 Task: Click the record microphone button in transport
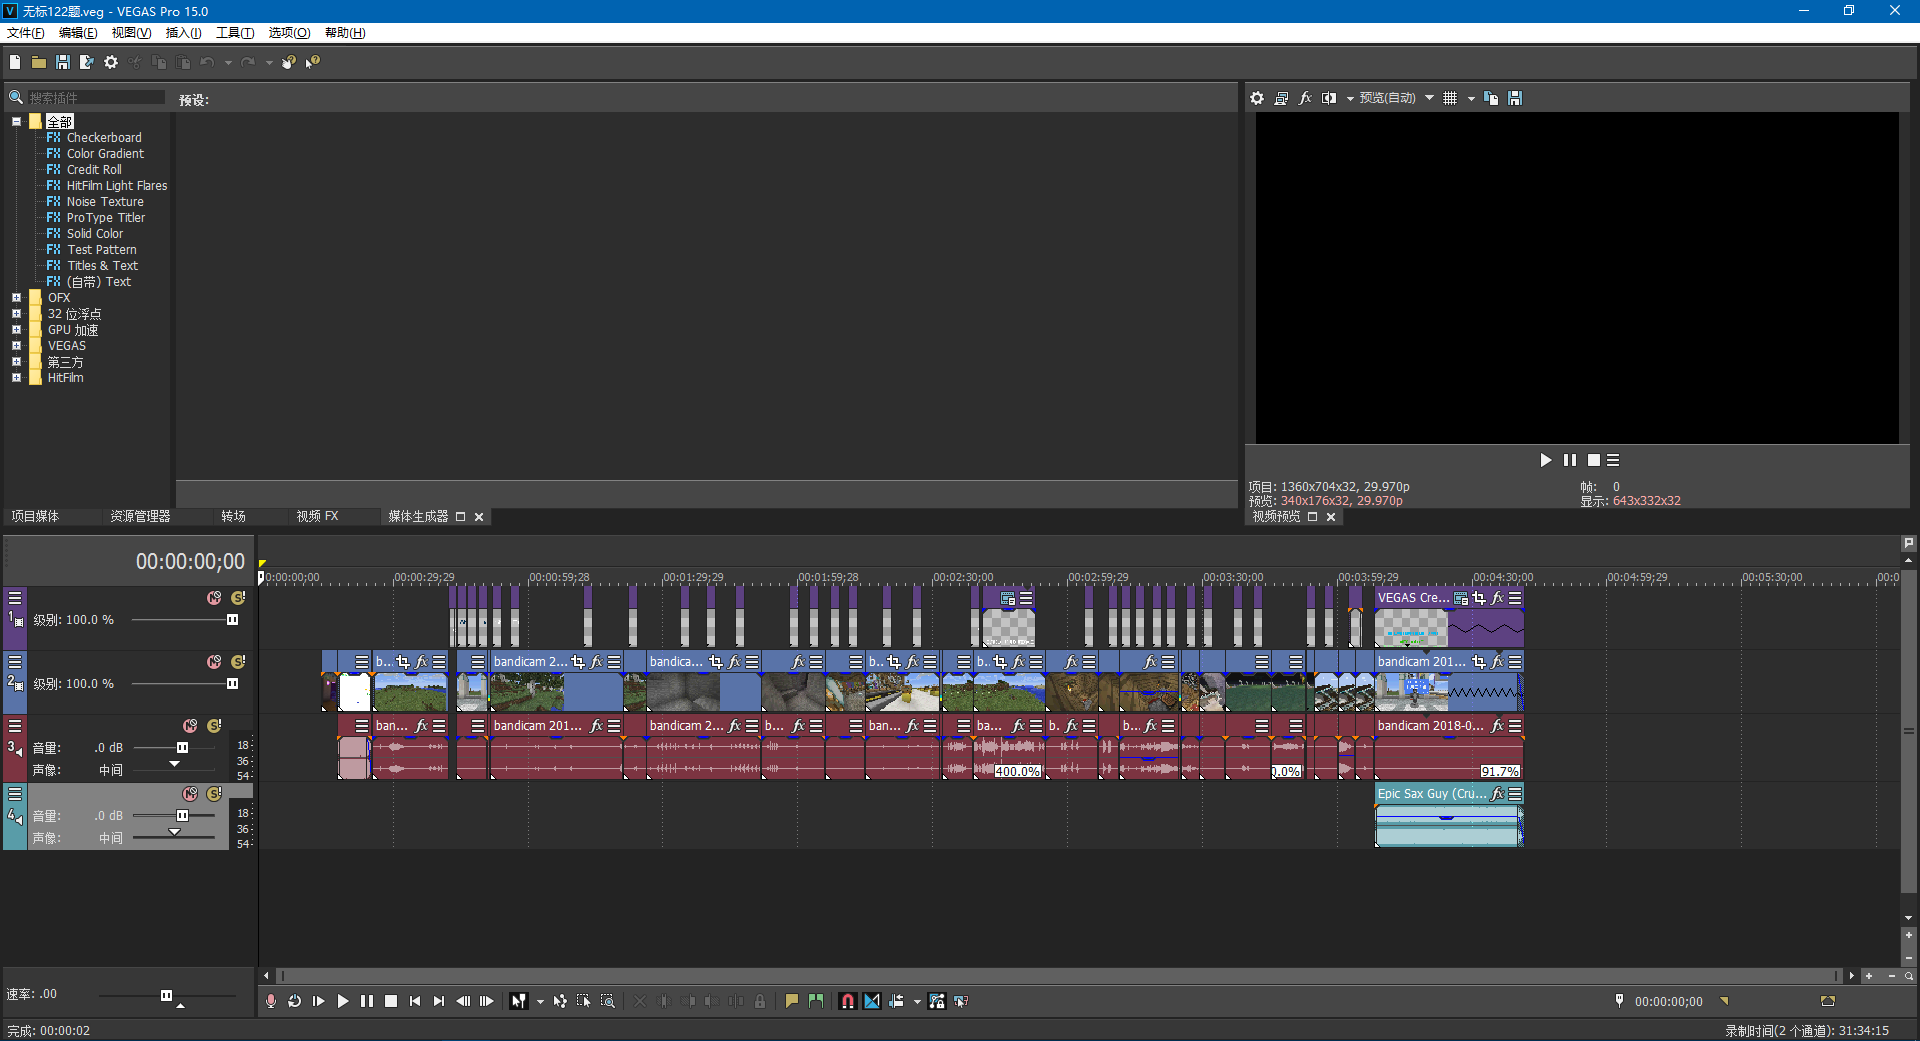[271, 1001]
